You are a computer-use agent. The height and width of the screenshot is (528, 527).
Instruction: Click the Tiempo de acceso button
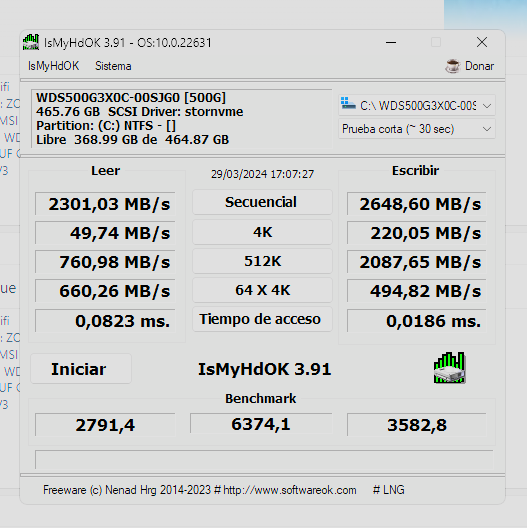click(x=262, y=319)
